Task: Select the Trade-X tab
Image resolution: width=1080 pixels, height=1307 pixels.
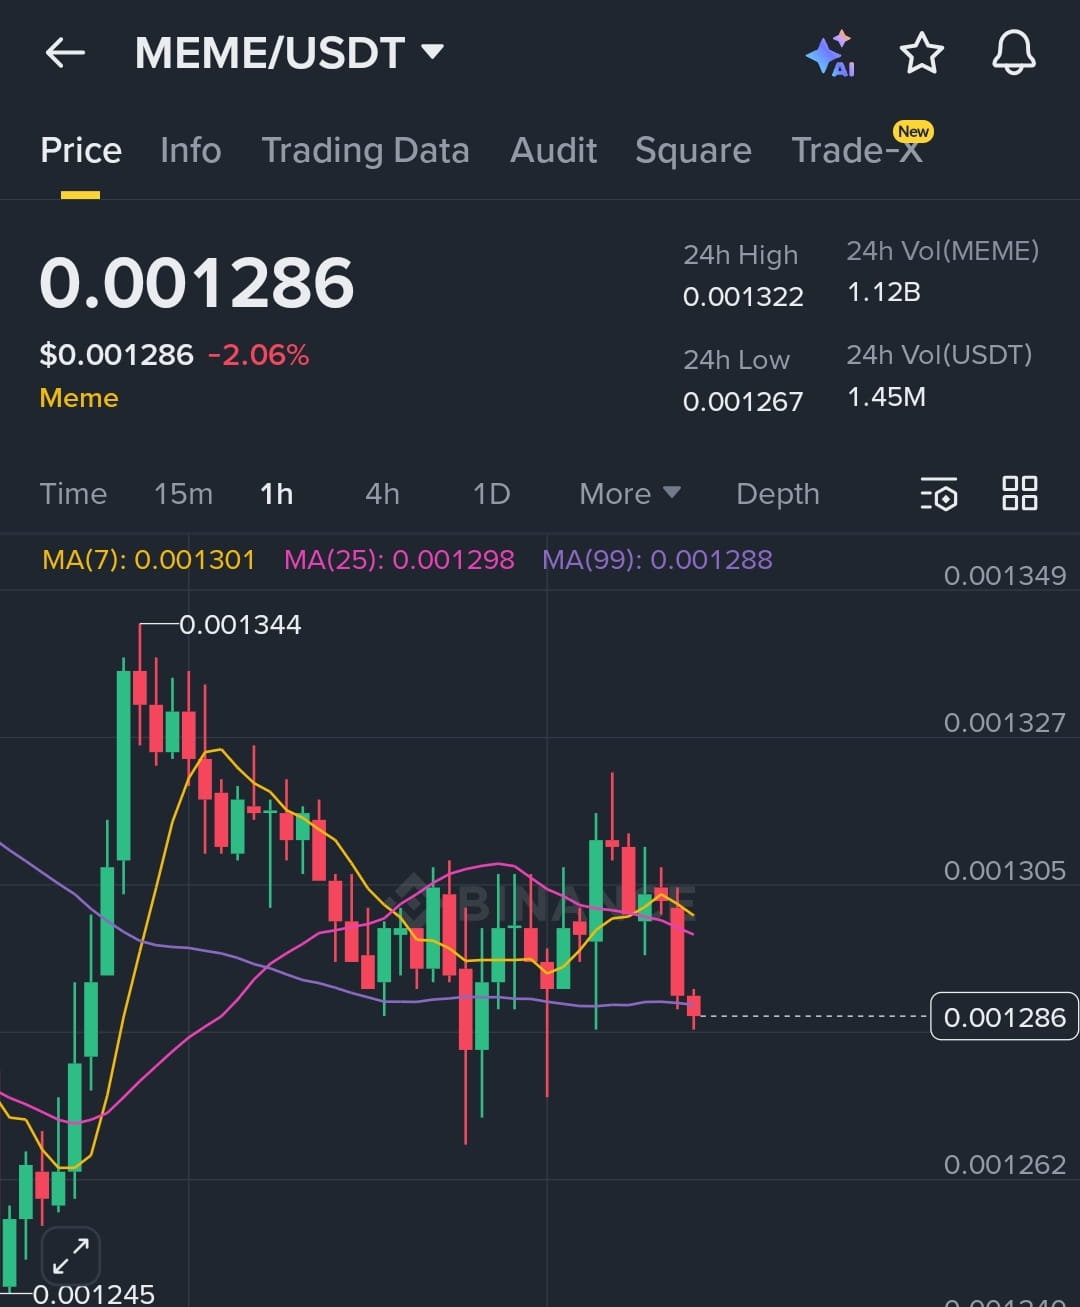Action: 857,151
